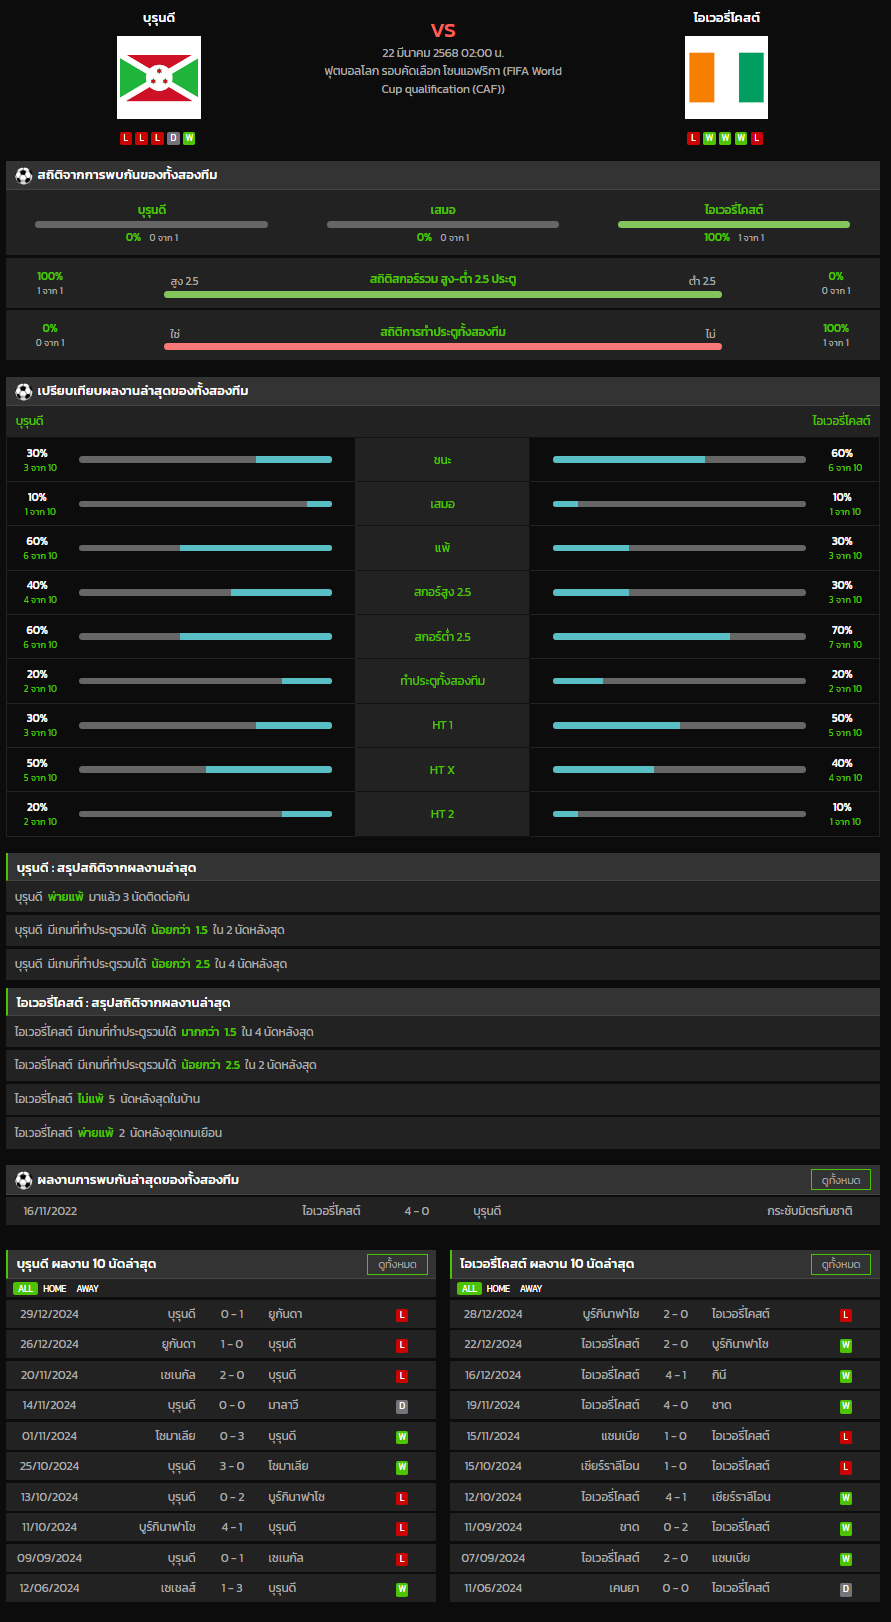Click the Burundi name in the match header

[x=159, y=18]
